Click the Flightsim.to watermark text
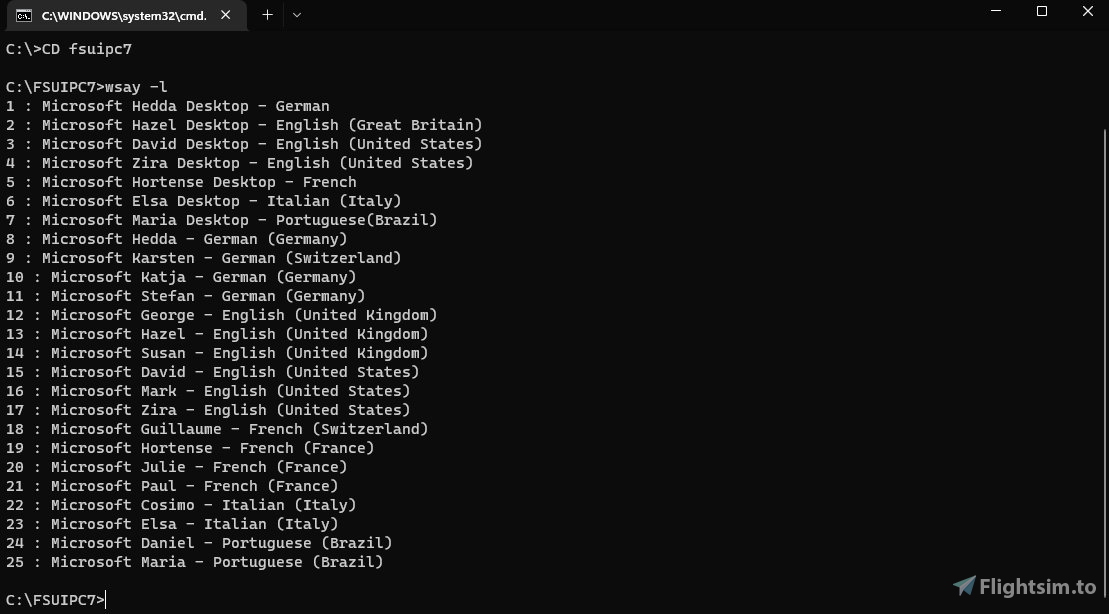The width and height of the screenshot is (1109, 614). [1037, 587]
